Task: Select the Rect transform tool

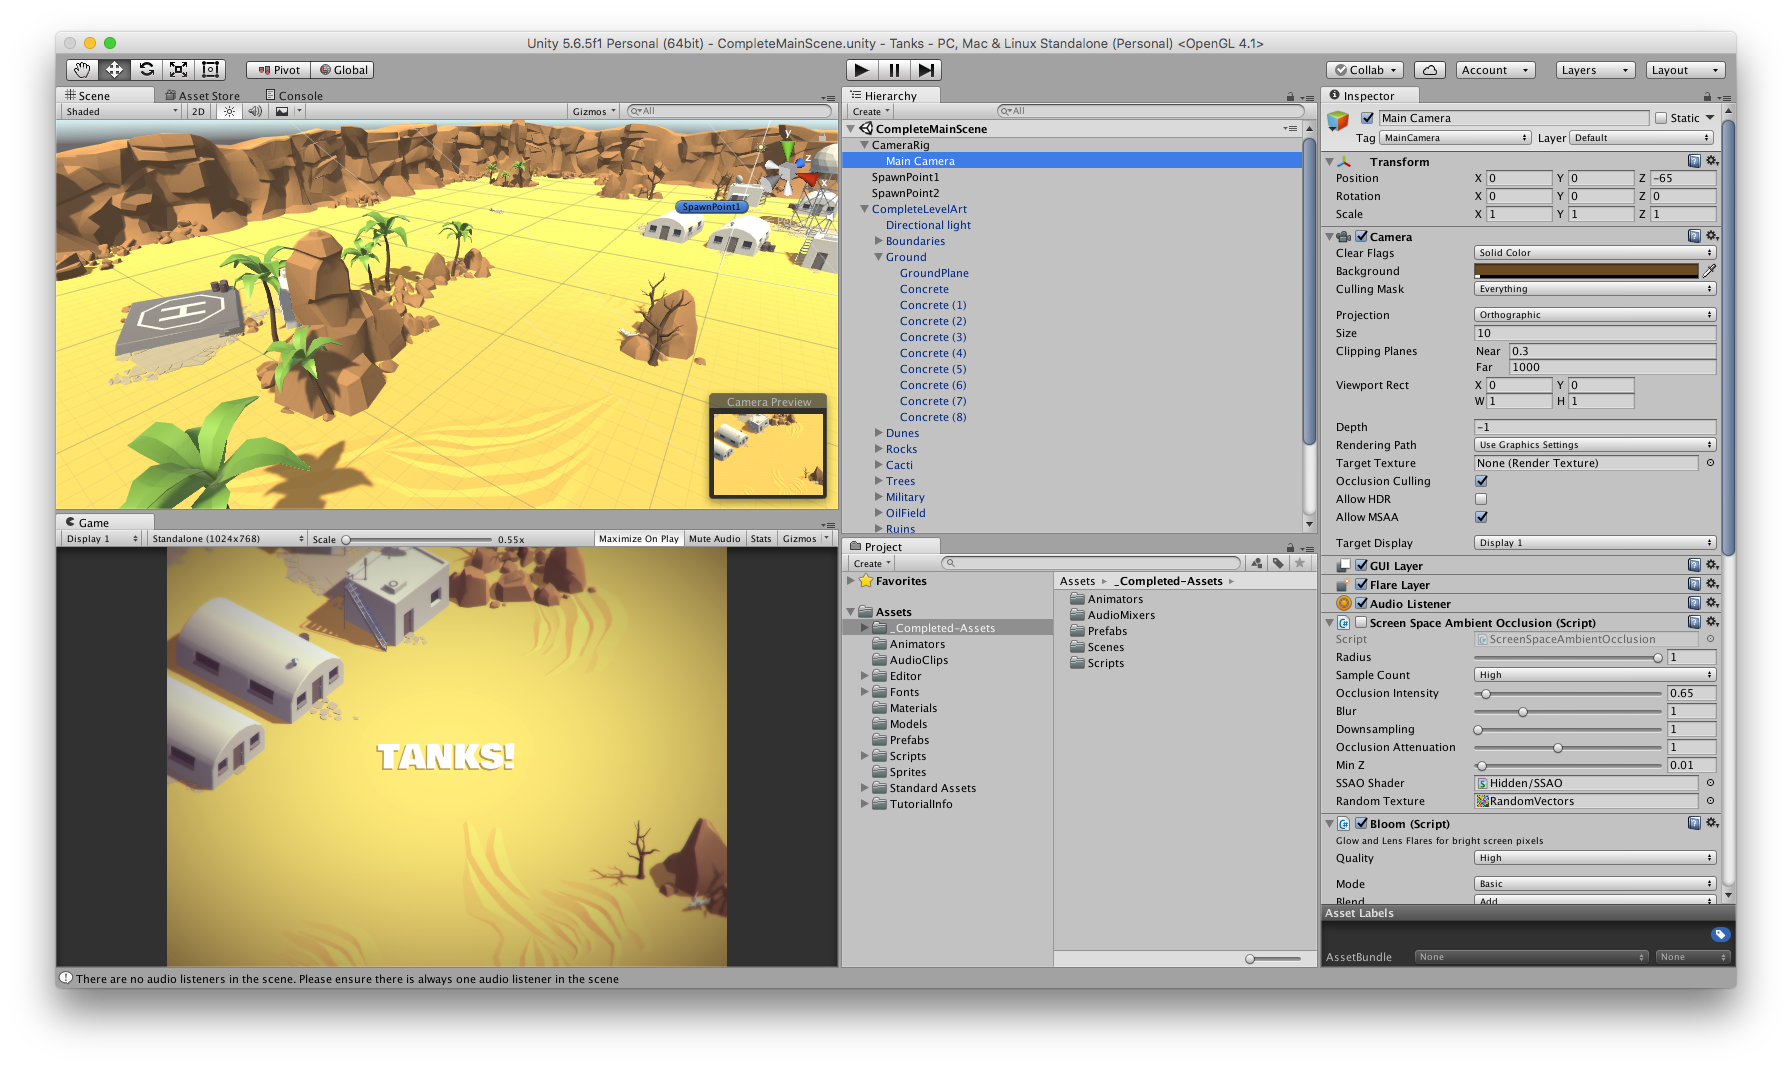Action: pos(210,69)
